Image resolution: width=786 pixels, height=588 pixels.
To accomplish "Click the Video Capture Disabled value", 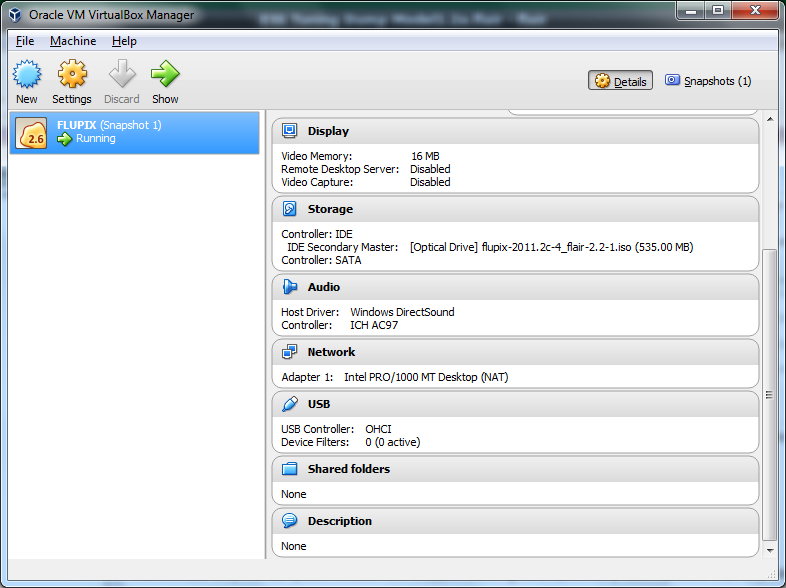I will 430,182.
